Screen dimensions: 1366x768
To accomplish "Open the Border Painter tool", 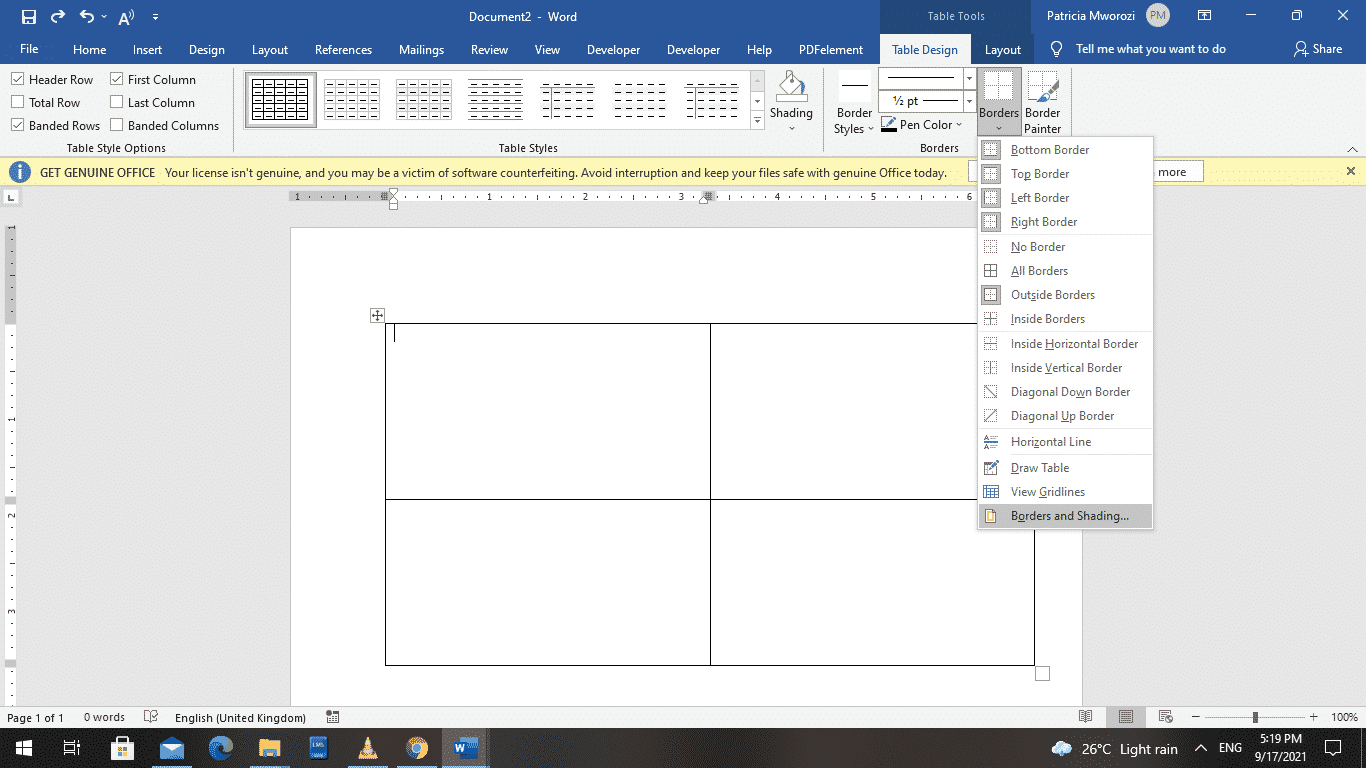I will (1043, 97).
